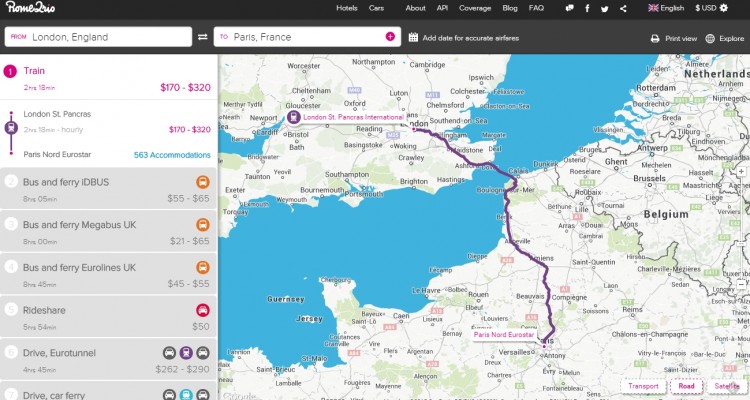750x400 pixels.
Task: Go to the Coverage page
Action: coord(474,8)
